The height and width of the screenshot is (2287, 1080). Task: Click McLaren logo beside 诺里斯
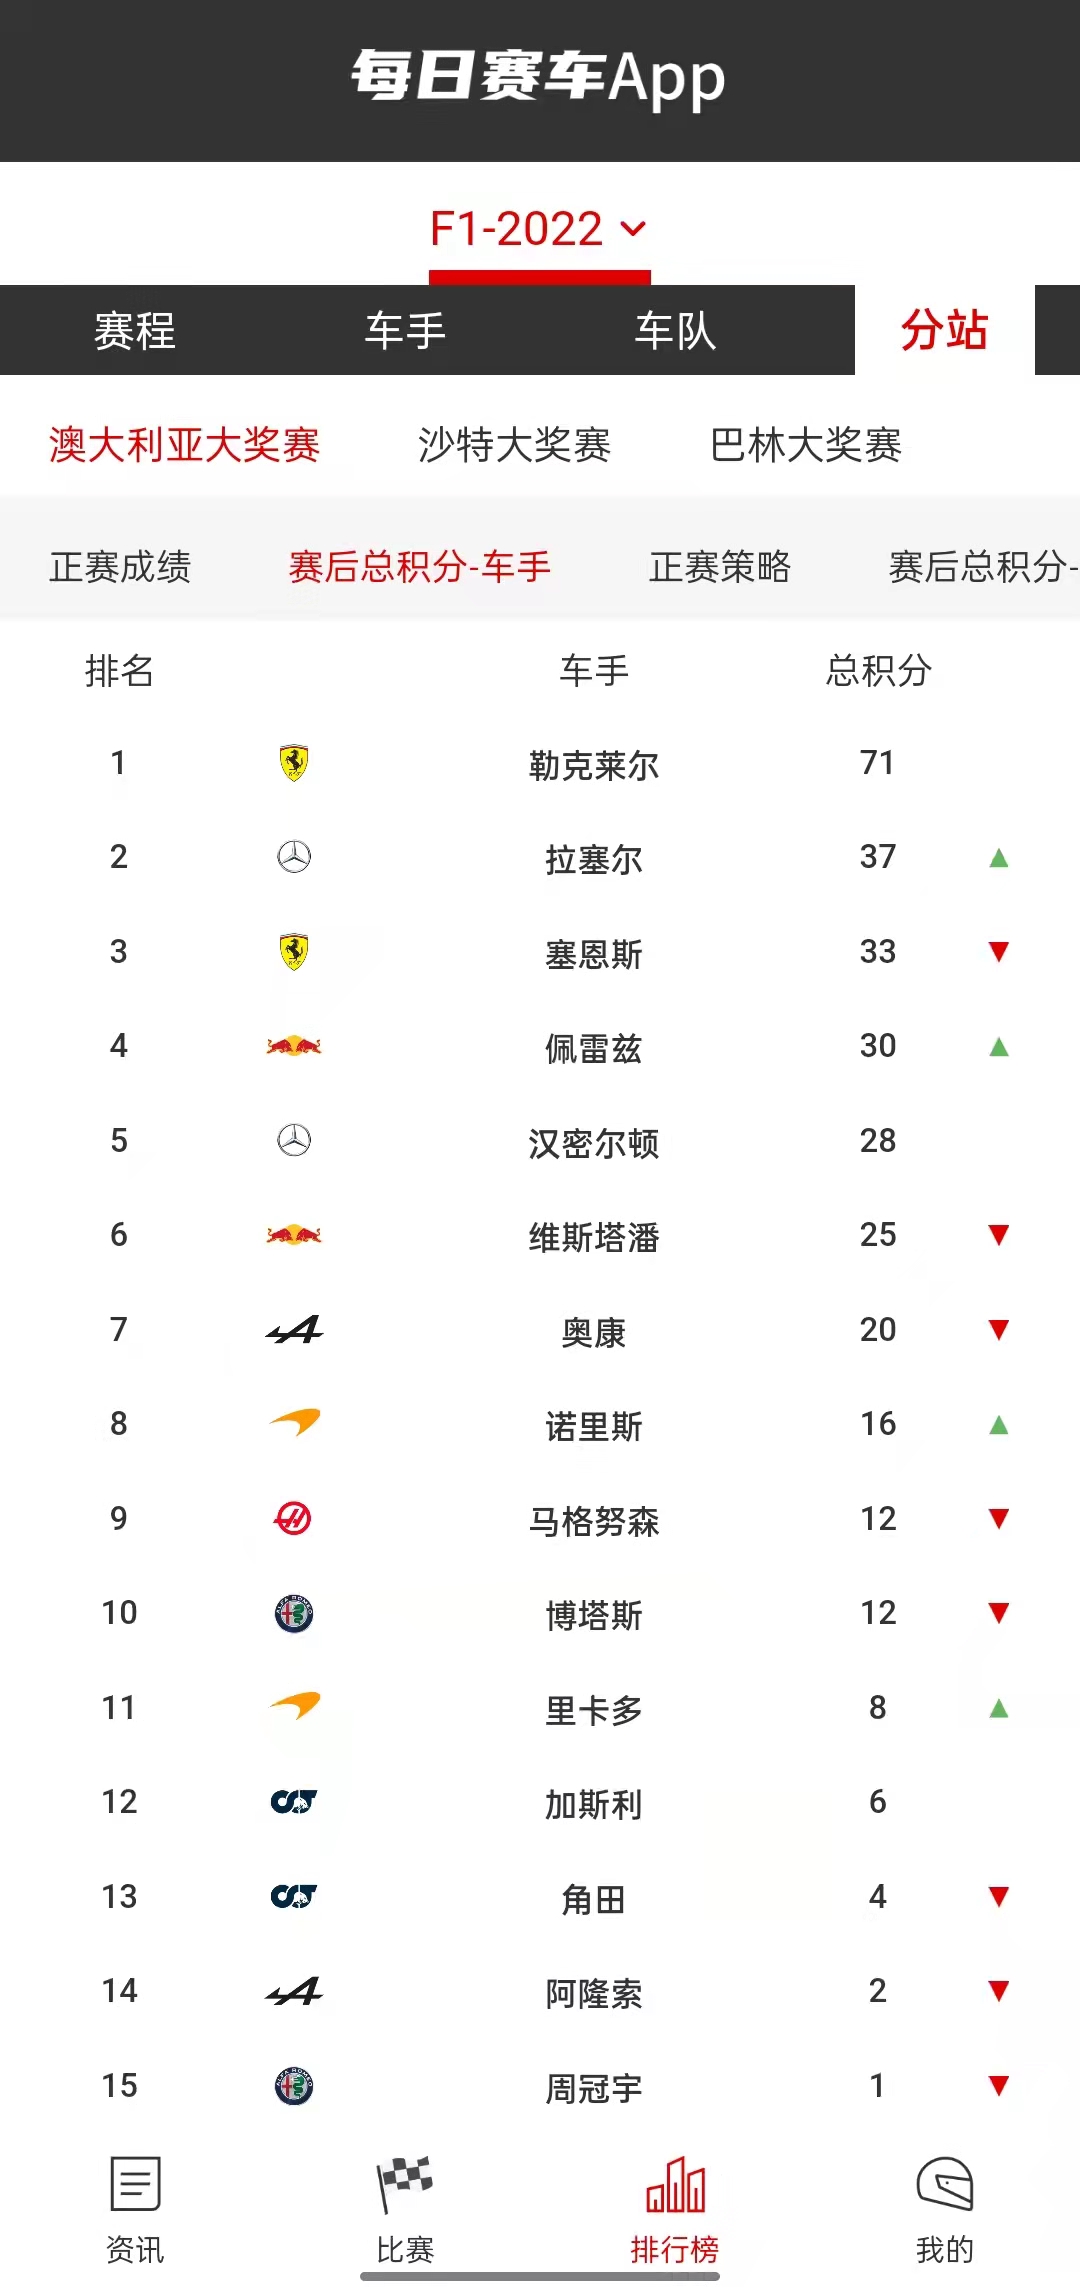coord(294,1423)
